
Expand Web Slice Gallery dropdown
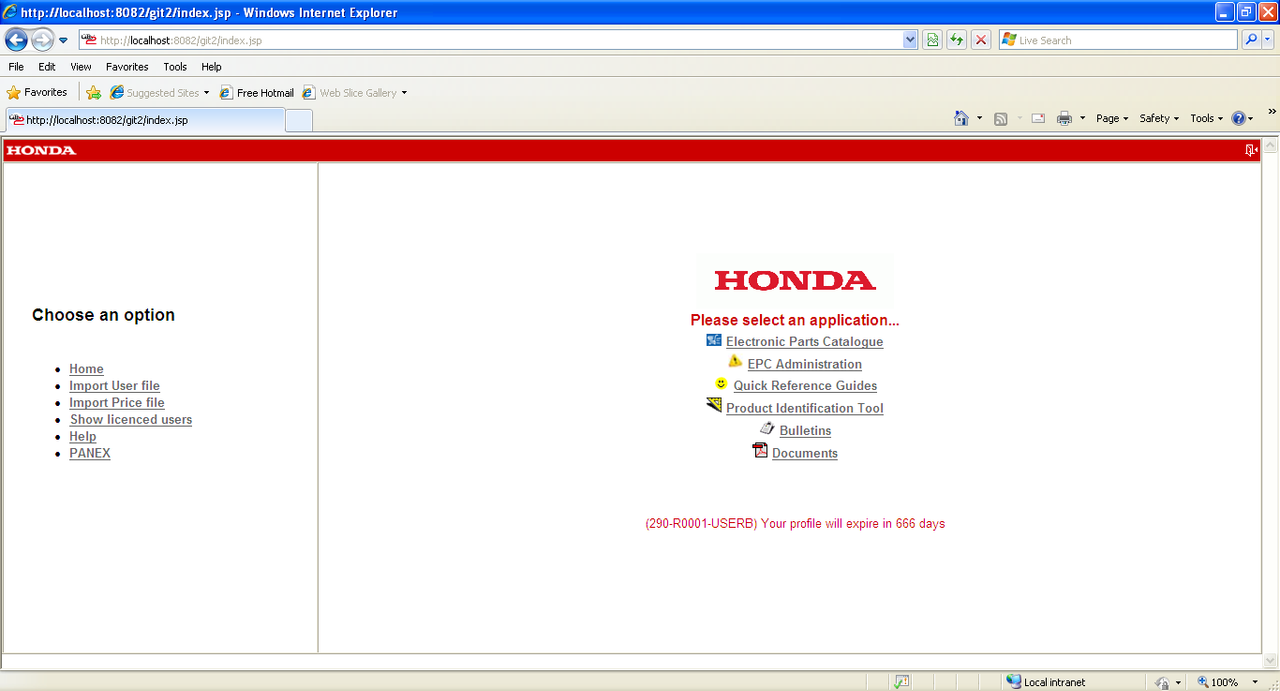click(x=404, y=93)
